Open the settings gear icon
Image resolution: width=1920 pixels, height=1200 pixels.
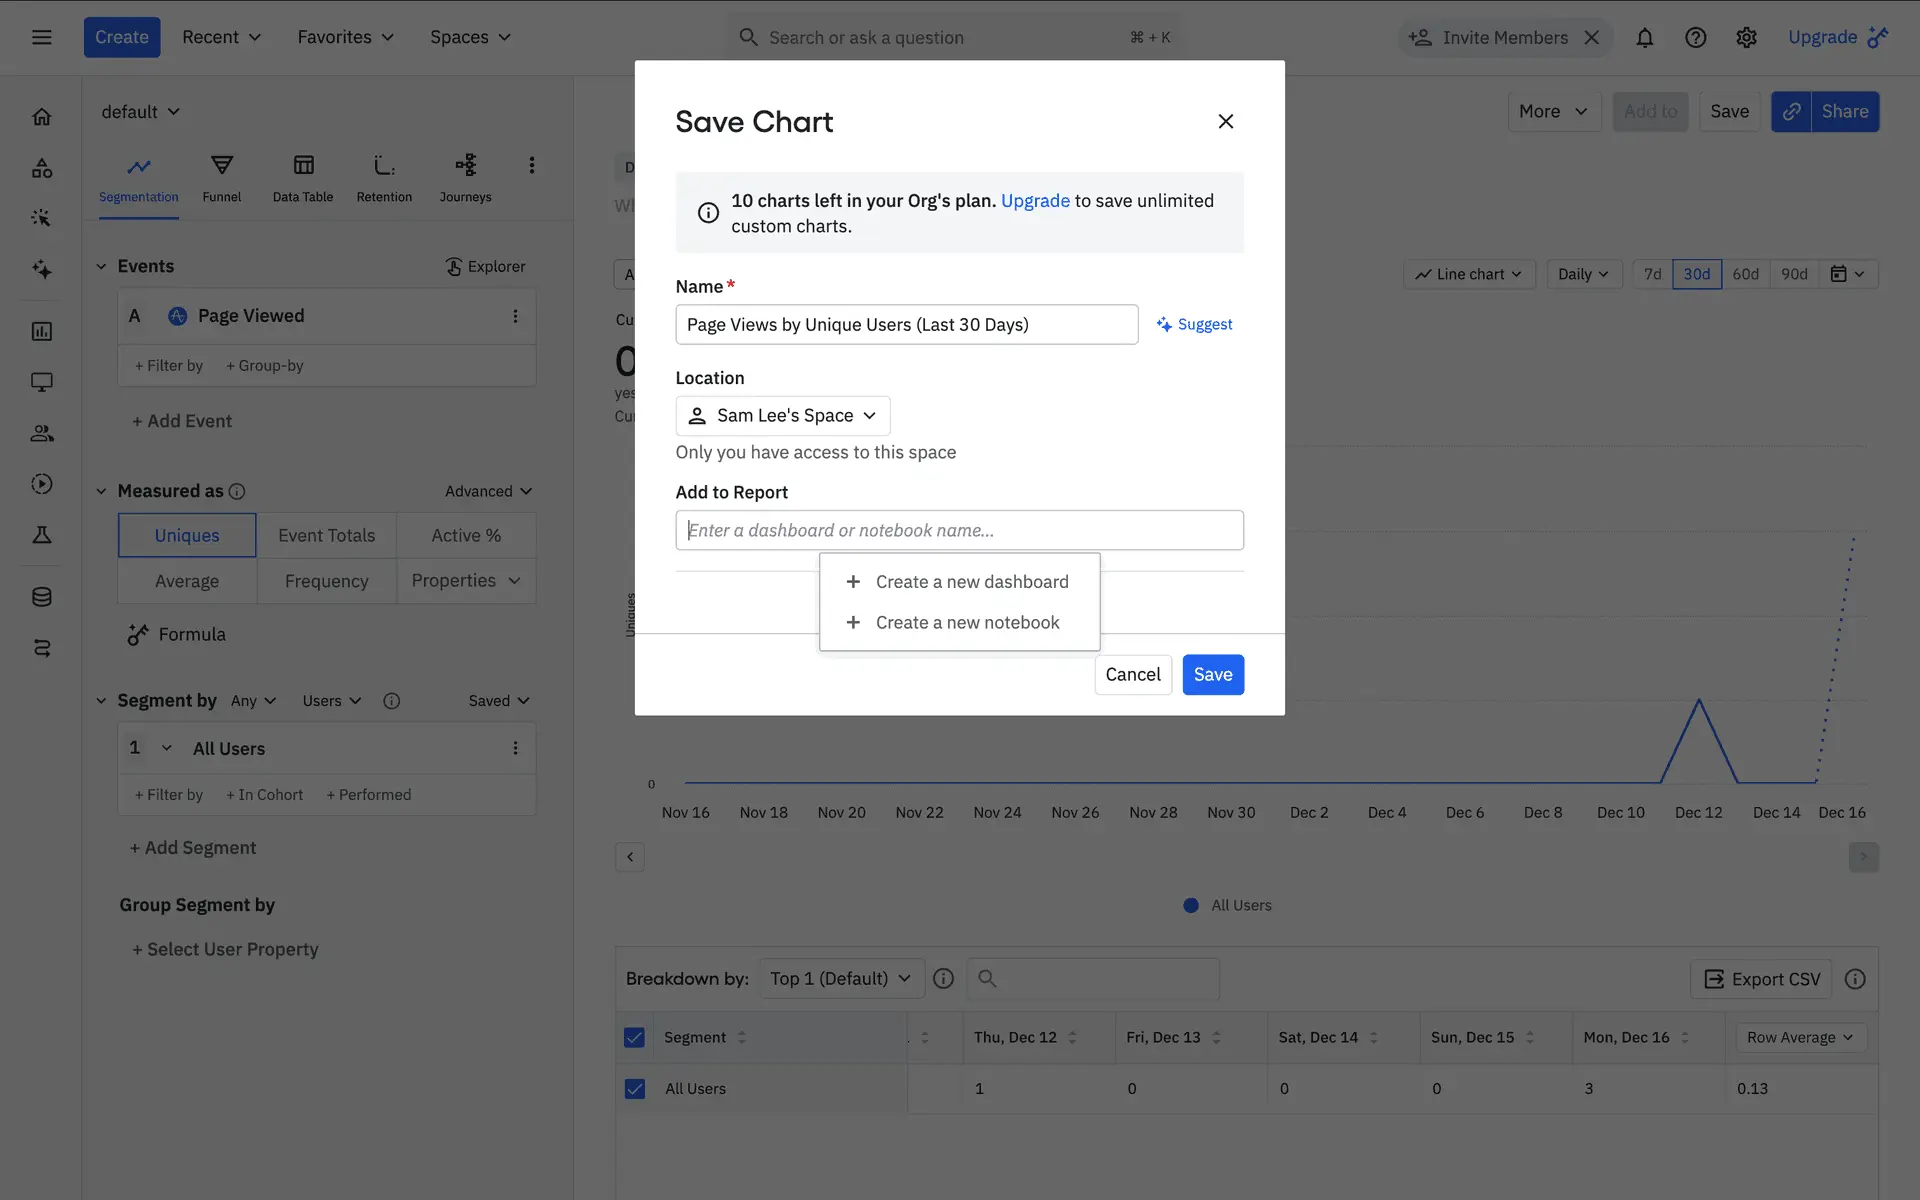pos(1746,38)
